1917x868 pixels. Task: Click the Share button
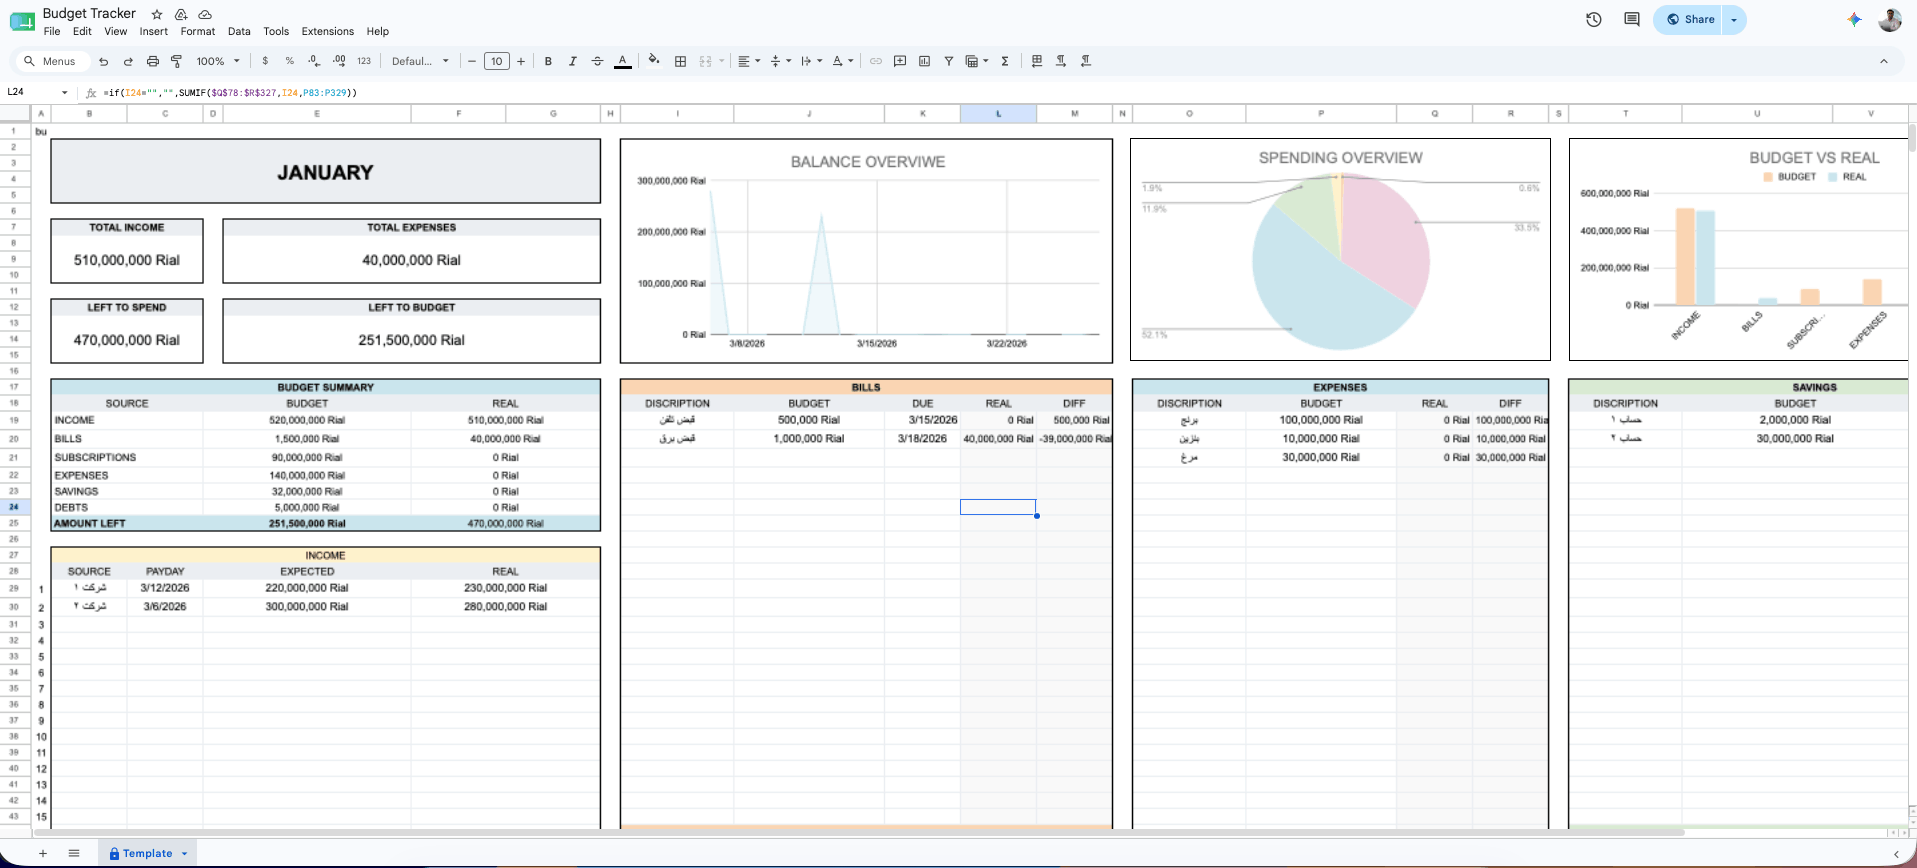tap(1690, 19)
